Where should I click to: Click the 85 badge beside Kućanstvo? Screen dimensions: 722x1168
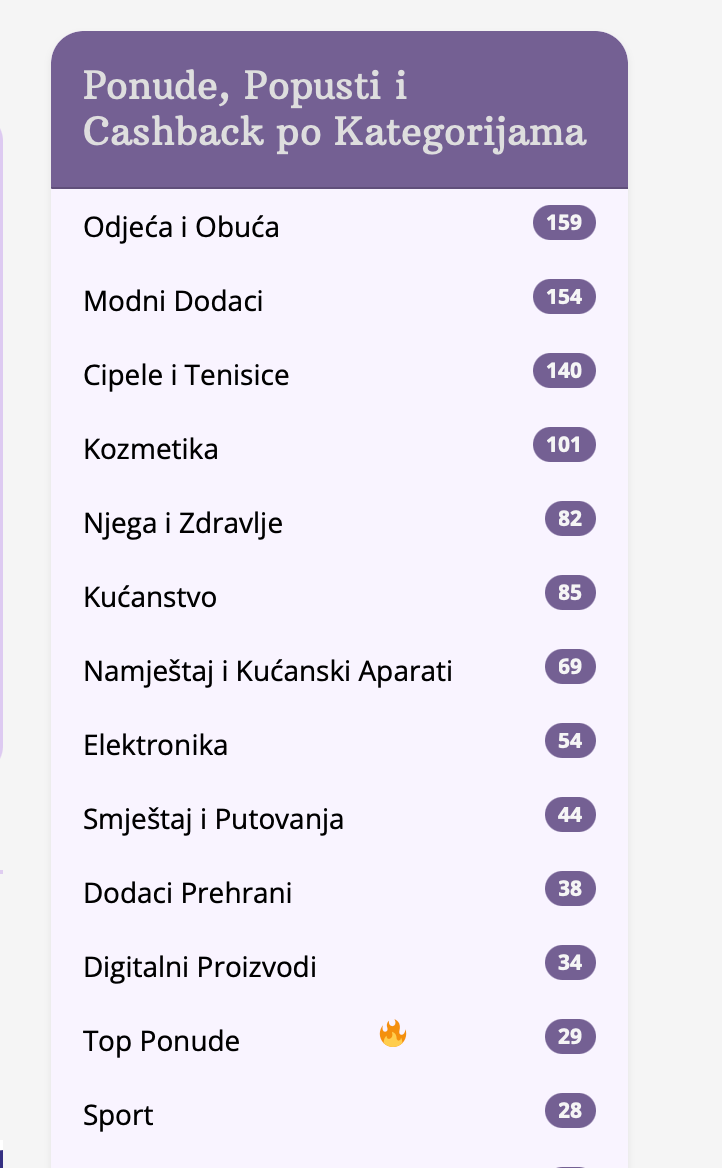coord(570,593)
